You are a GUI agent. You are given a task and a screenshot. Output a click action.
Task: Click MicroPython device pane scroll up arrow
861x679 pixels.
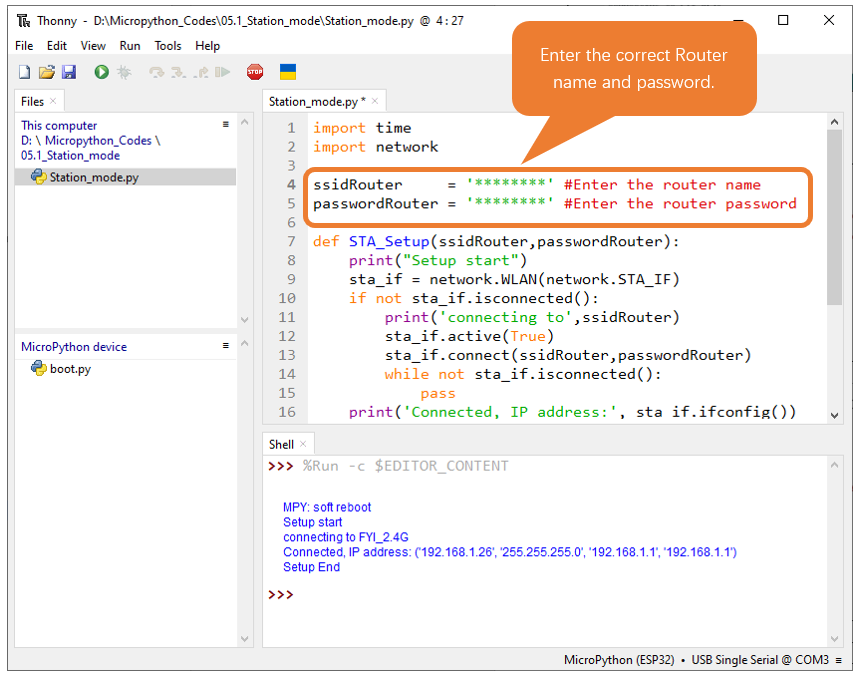(x=245, y=344)
